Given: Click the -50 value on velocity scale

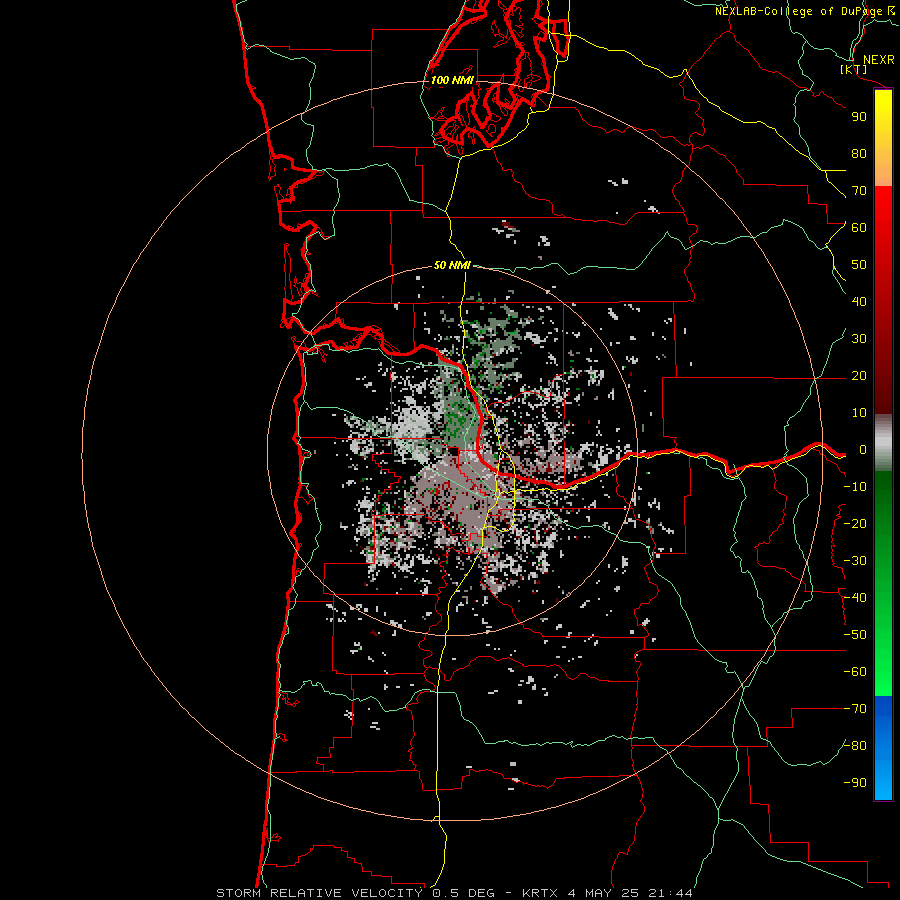Looking at the screenshot, I should pyautogui.click(x=855, y=635).
